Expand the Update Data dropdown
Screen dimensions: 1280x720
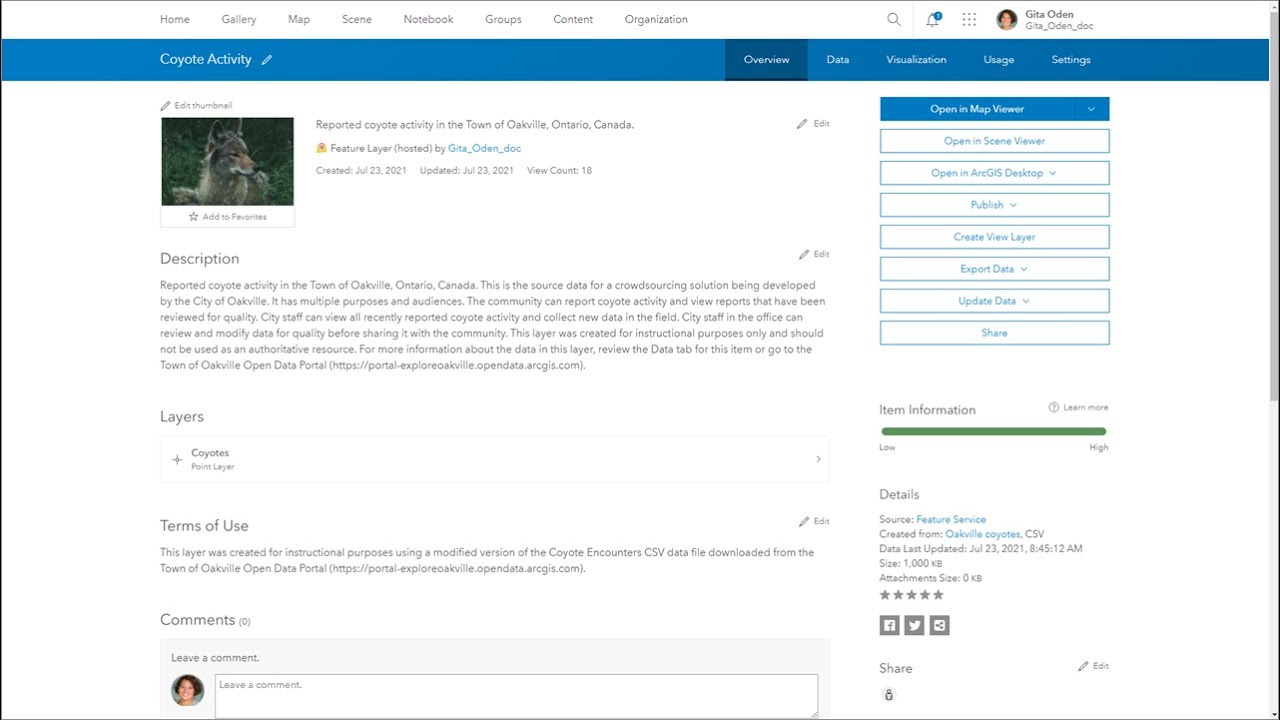(x=1025, y=301)
